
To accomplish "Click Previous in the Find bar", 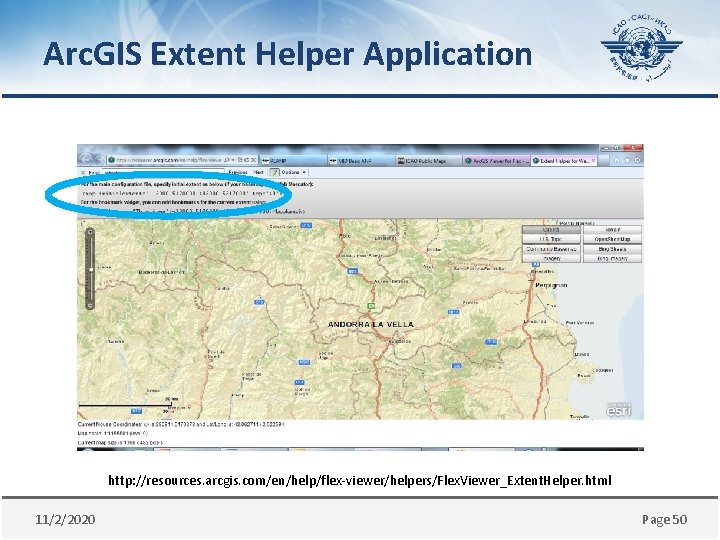I will [x=238, y=173].
